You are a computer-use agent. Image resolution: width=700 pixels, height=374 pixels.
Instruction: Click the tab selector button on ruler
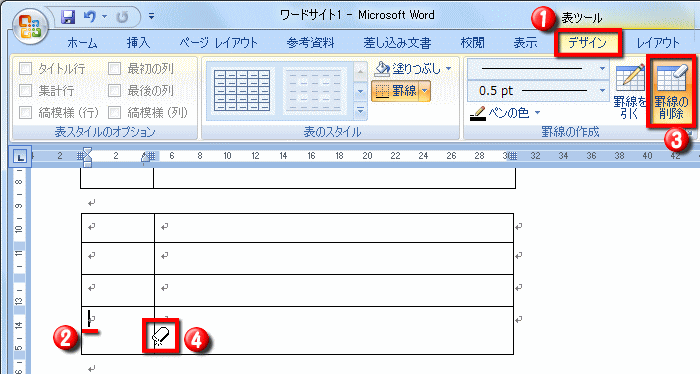(x=20, y=157)
